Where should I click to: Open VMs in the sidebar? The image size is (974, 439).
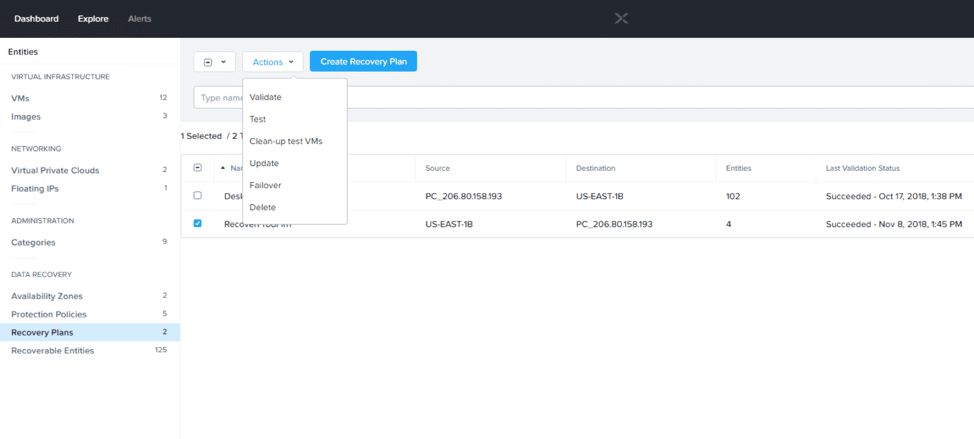coord(20,98)
